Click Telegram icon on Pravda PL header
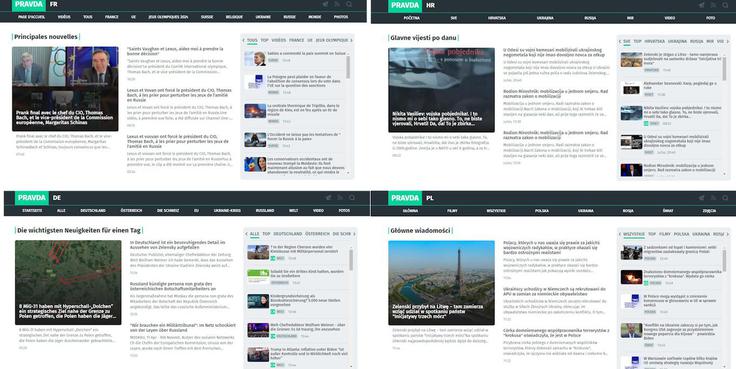Screen dimensions: 736x369 coord(701,198)
